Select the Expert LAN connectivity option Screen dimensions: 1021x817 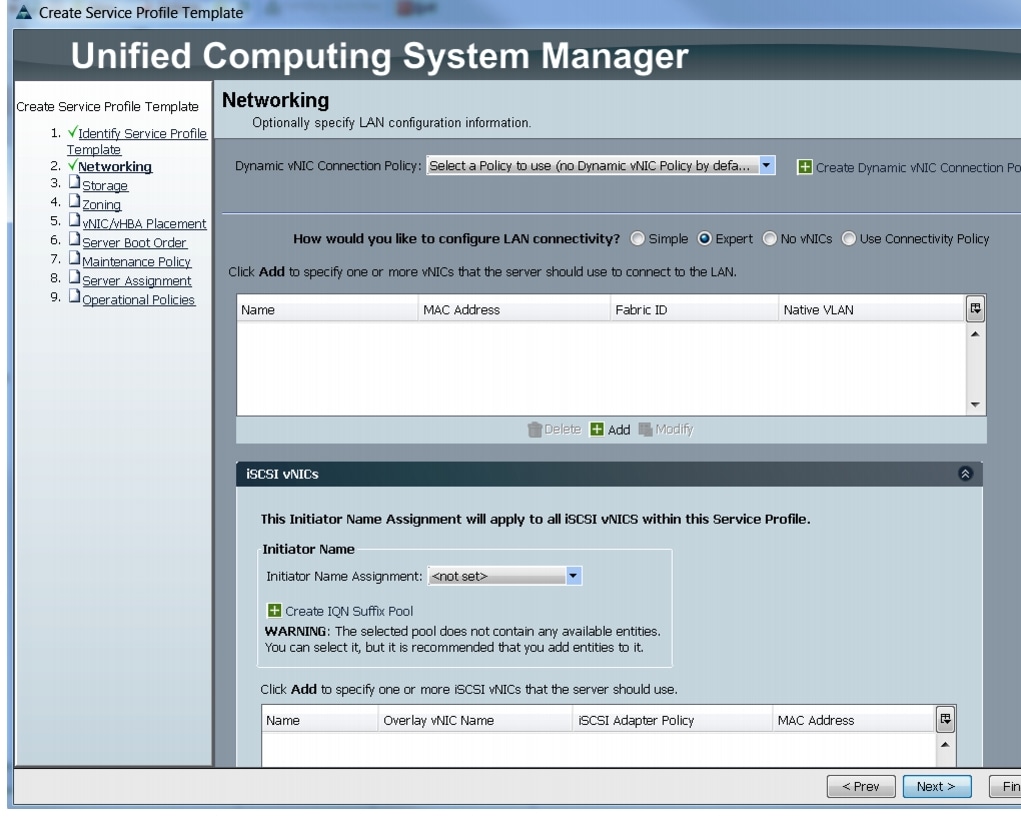tap(705, 239)
